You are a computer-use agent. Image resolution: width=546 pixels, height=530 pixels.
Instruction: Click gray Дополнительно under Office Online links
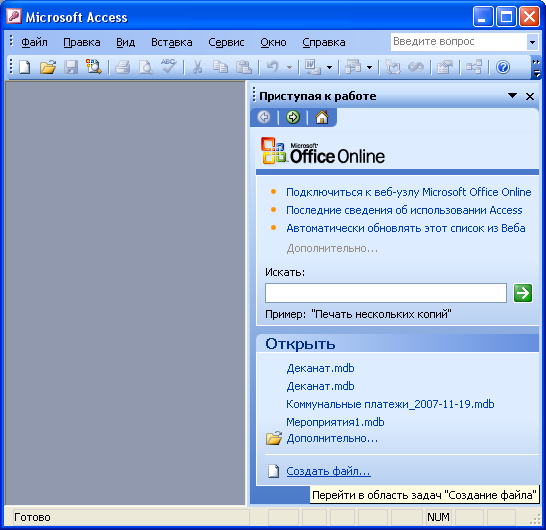[x=332, y=248]
